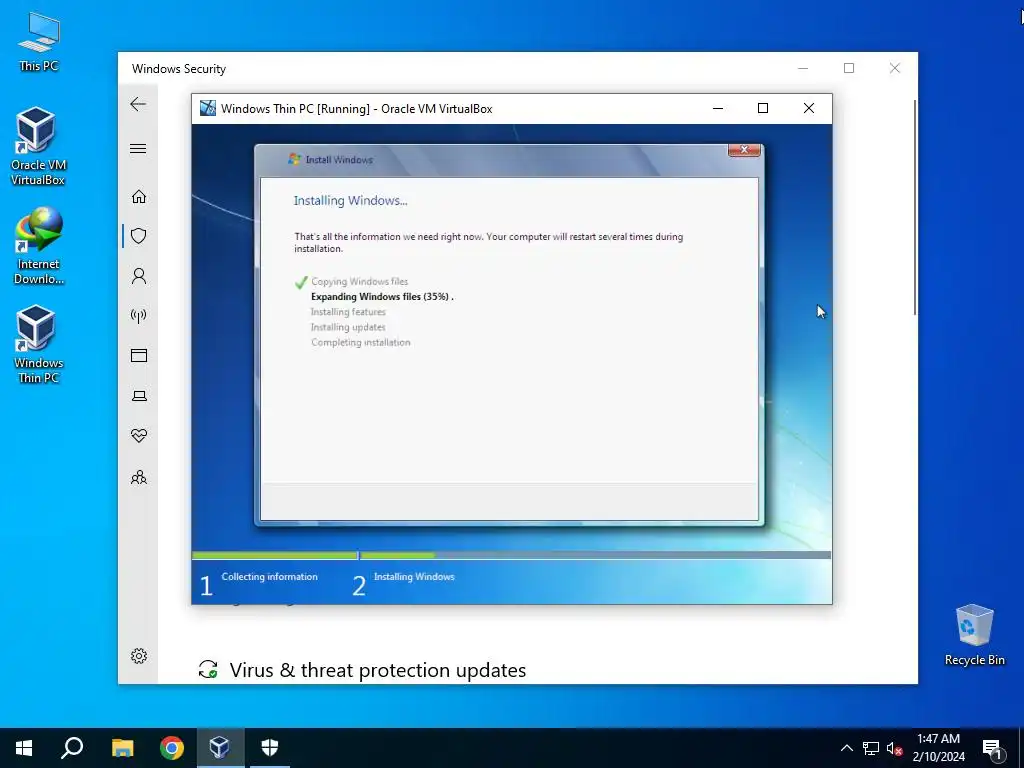Click "Installing updates" step text

[348, 327]
